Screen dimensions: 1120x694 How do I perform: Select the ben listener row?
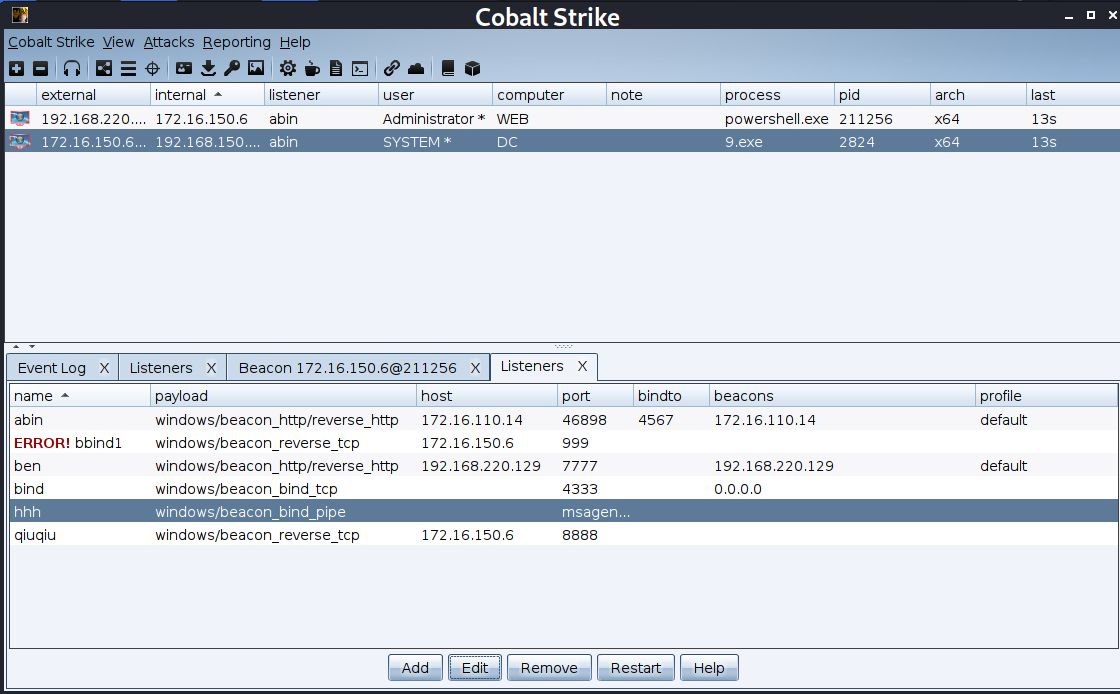564,466
